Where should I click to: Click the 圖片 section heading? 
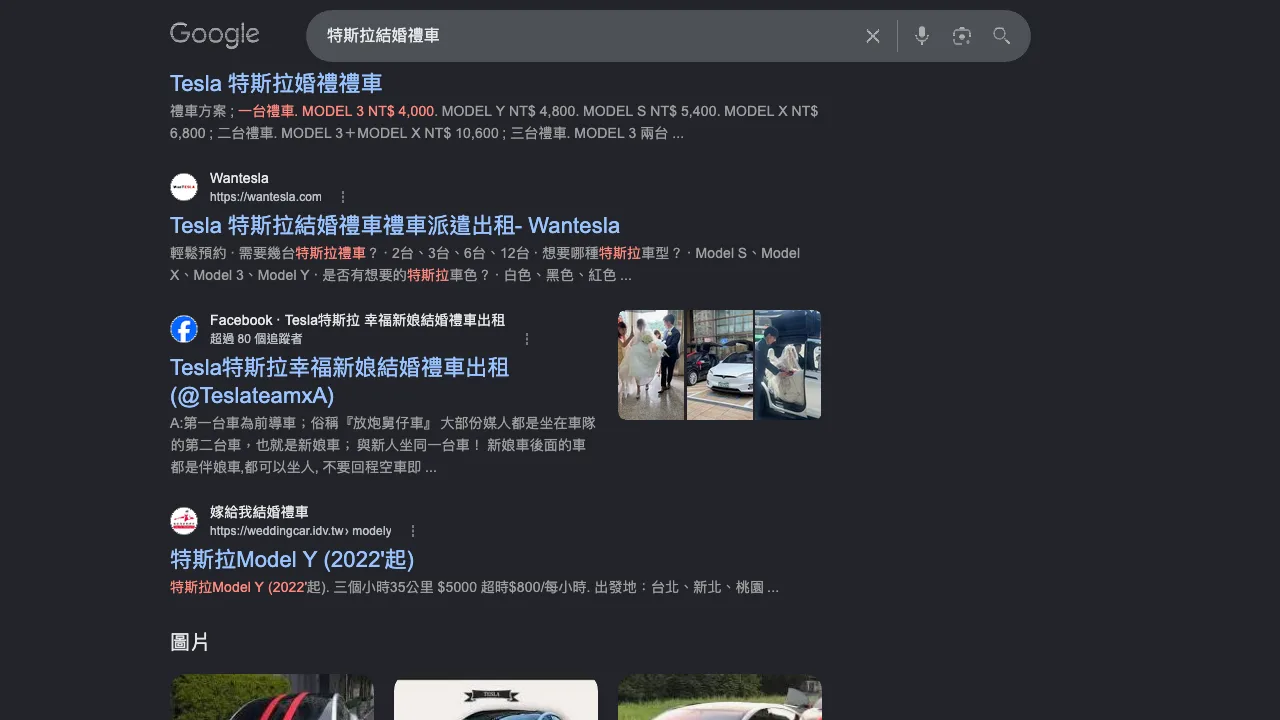(190, 642)
